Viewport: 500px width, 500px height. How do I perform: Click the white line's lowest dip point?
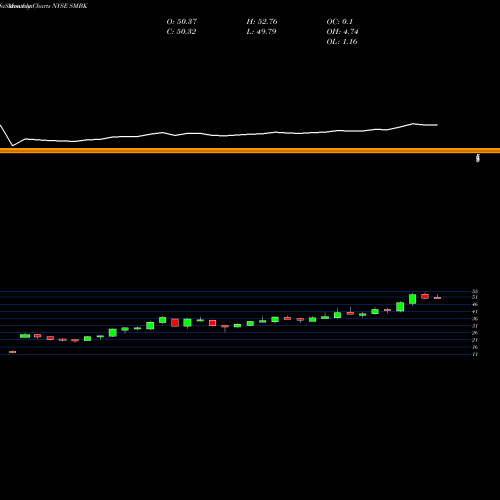pos(13,146)
